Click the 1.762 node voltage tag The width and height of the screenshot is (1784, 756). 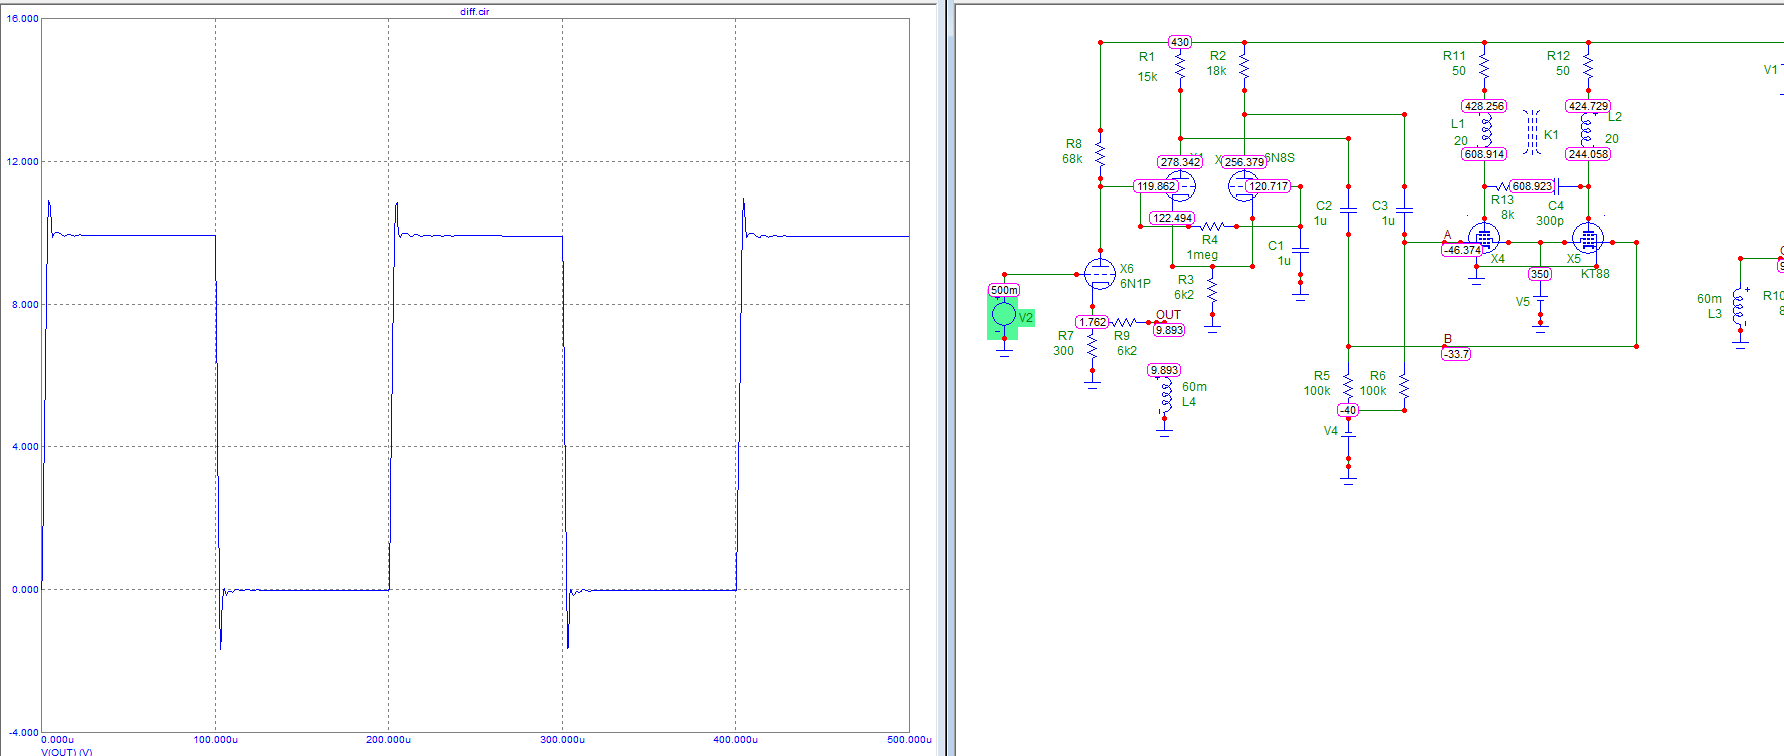1092,322
